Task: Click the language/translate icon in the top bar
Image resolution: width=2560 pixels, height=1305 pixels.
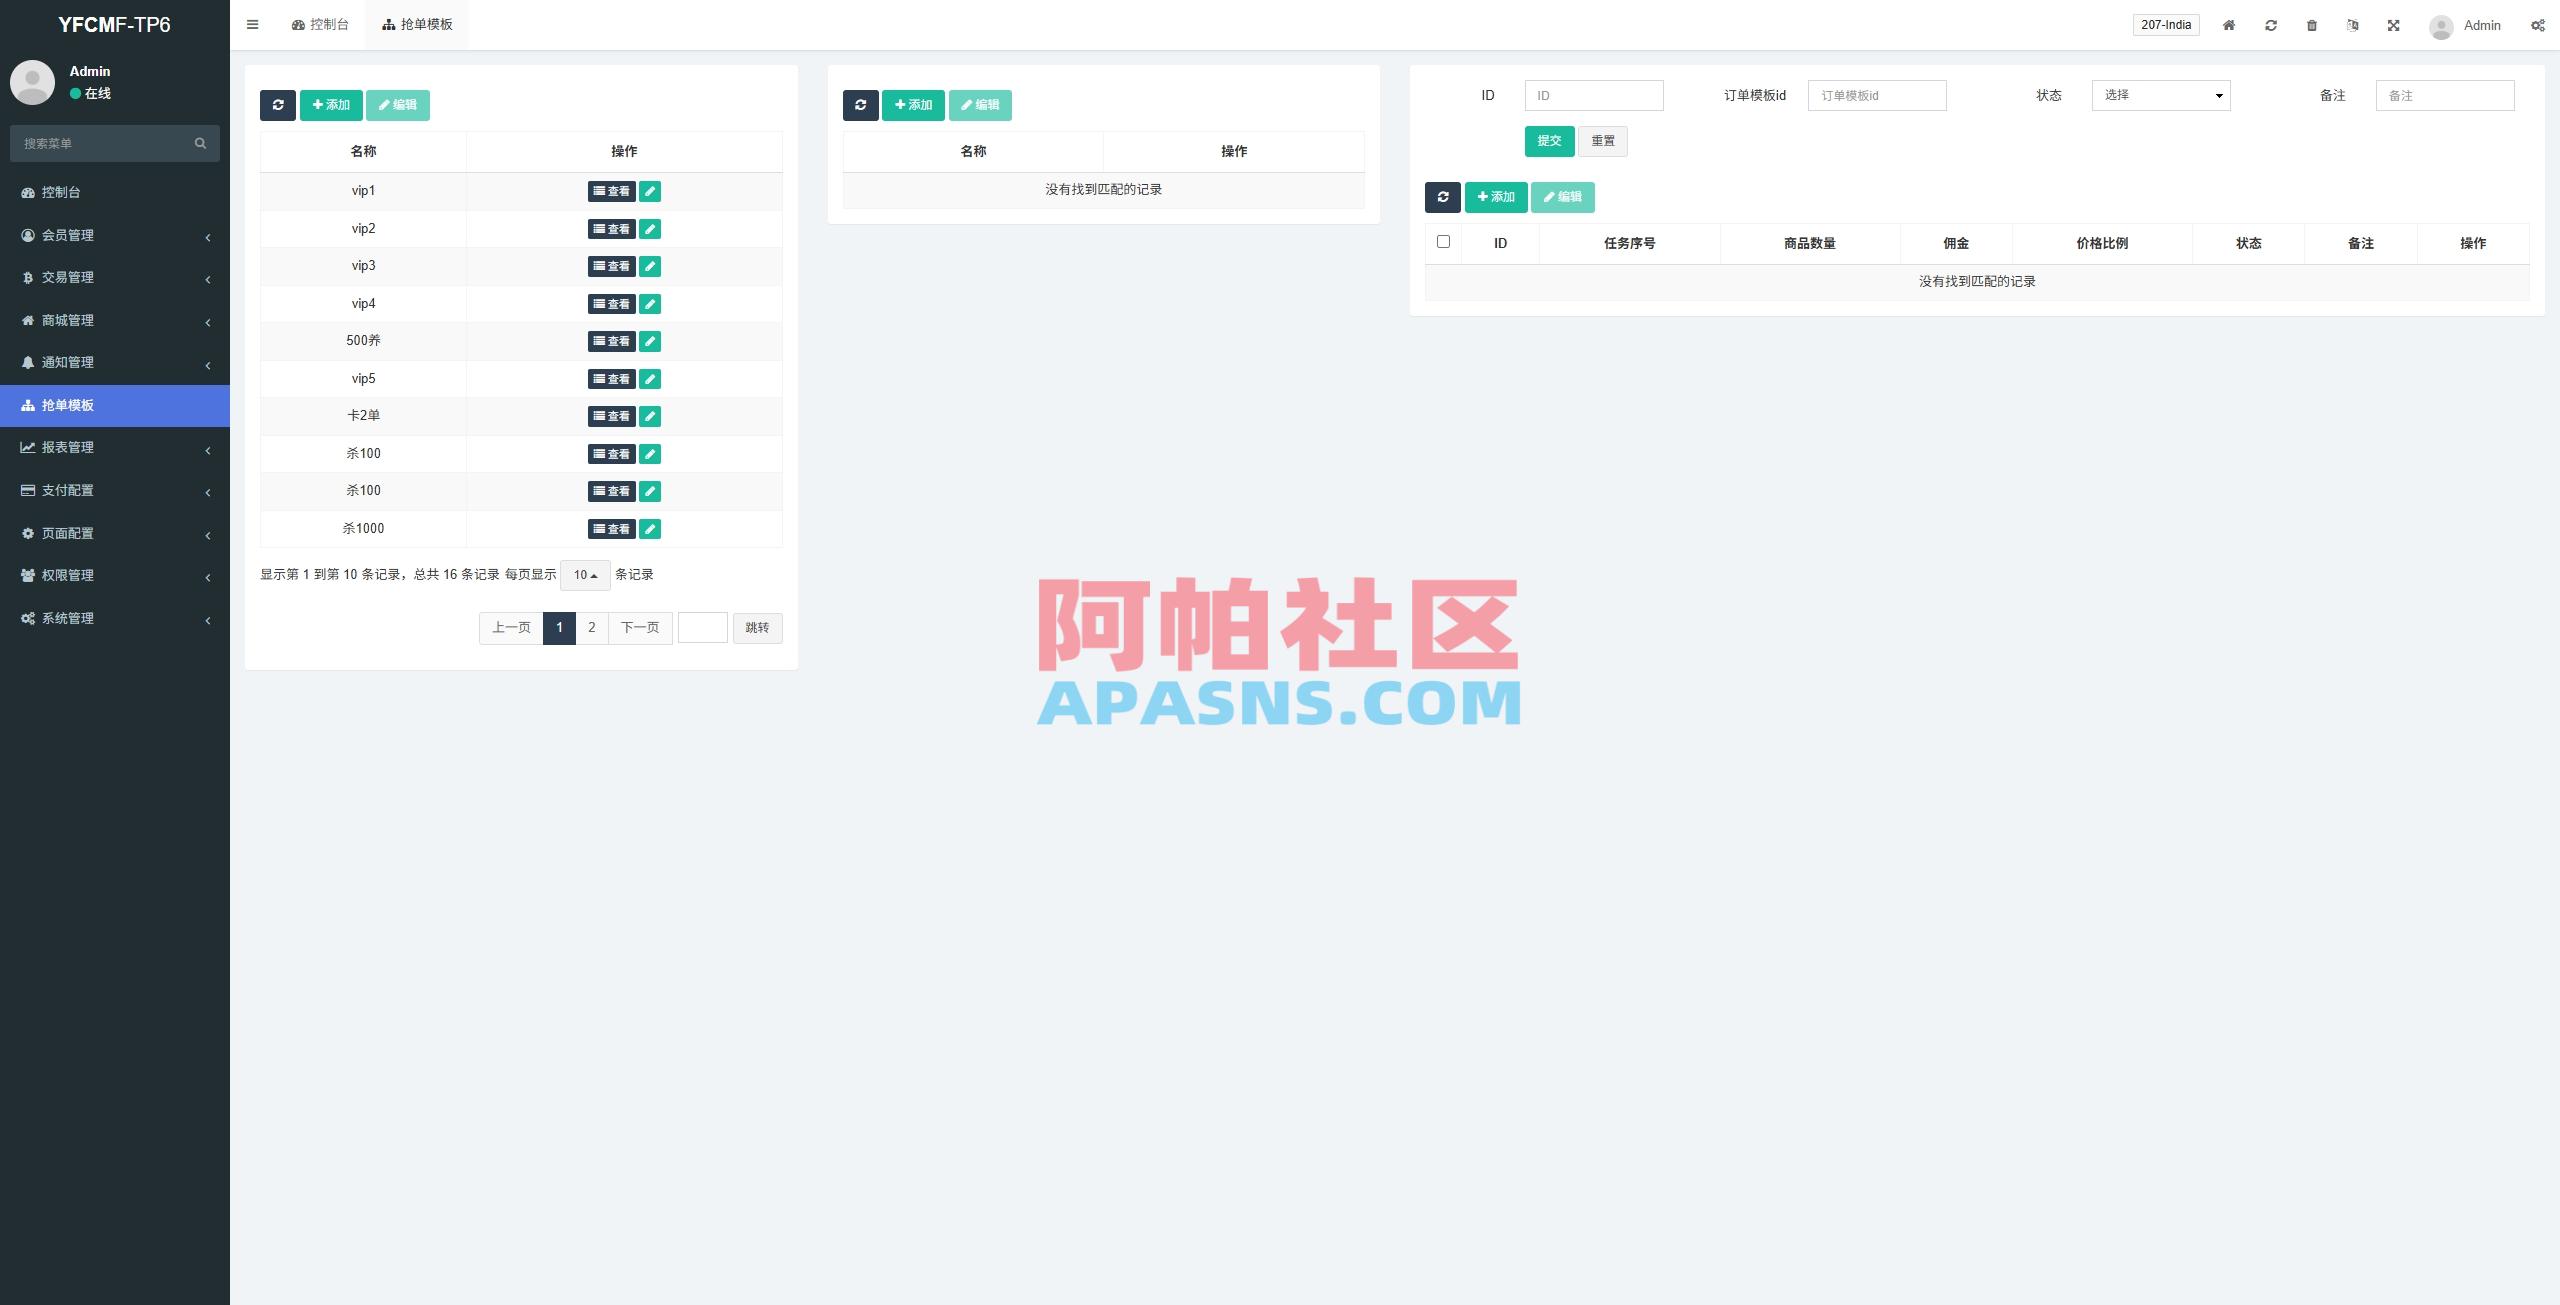Action: pos(2352,24)
